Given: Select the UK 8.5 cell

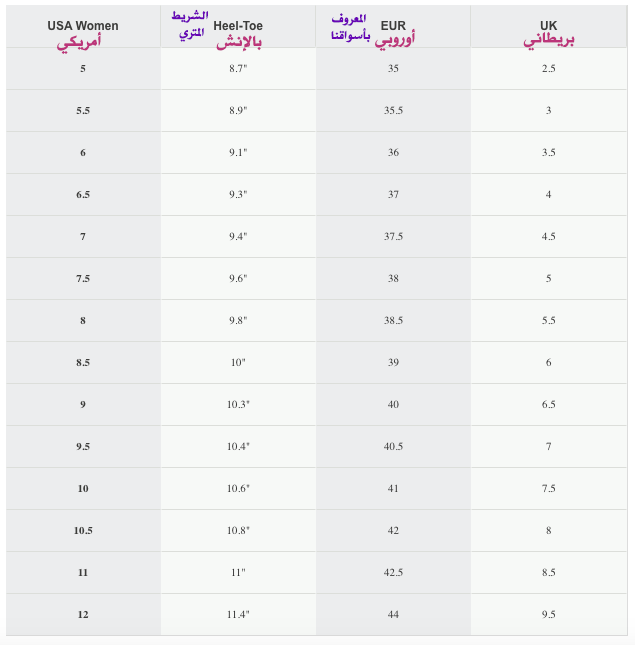Looking at the screenshot, I should pyautogui.click(x=549, y=572).
